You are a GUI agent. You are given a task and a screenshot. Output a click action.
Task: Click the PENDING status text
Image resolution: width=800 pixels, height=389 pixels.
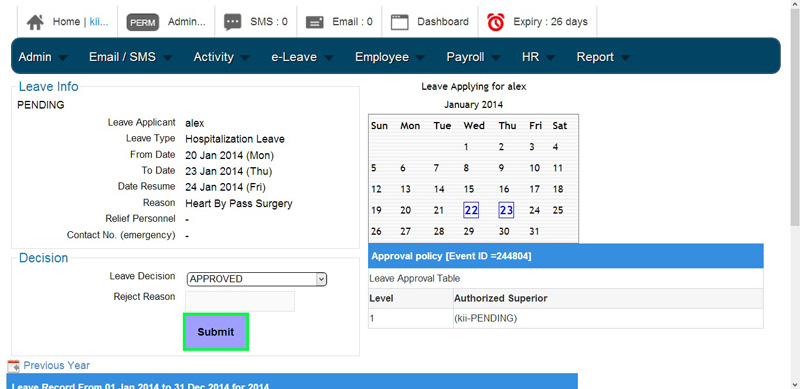(x=41, y=105)
